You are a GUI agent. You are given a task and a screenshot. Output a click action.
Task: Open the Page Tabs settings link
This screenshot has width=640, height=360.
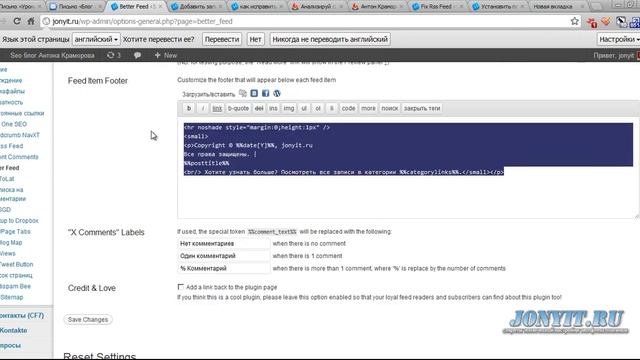16,231
